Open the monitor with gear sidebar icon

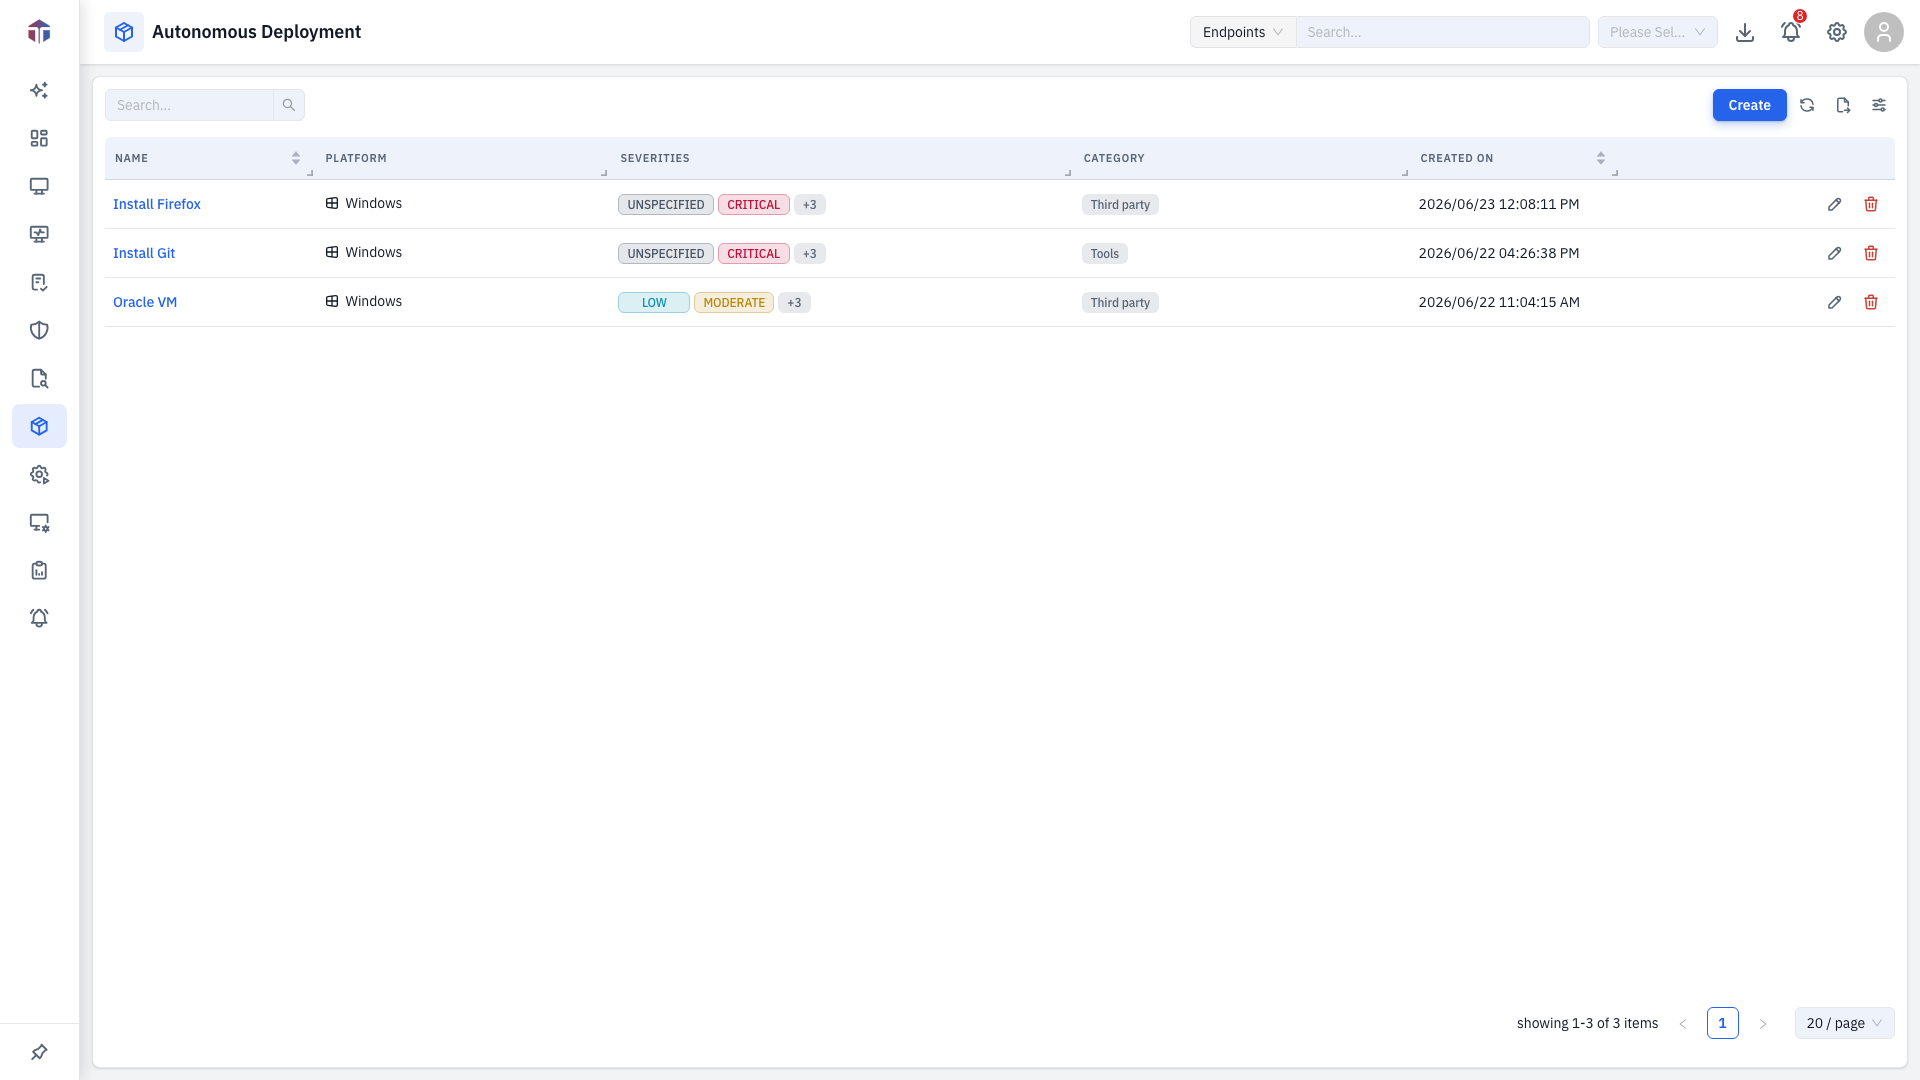[x=39, y=522]
